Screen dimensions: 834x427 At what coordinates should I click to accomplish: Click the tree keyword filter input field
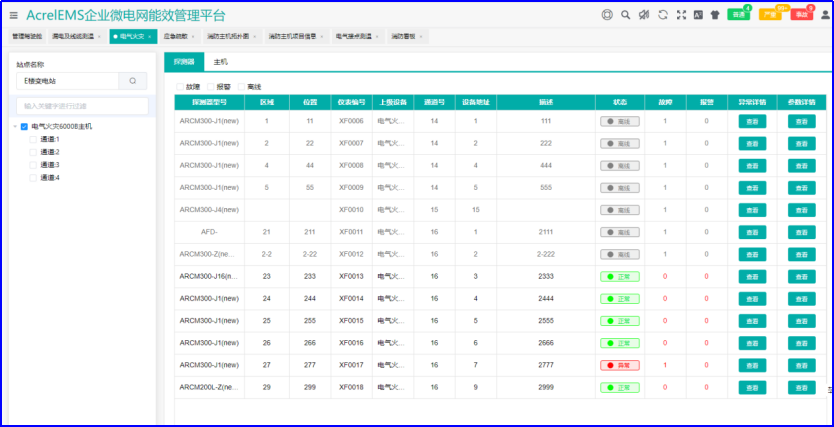pyautogui.click(x=81, y=105)
